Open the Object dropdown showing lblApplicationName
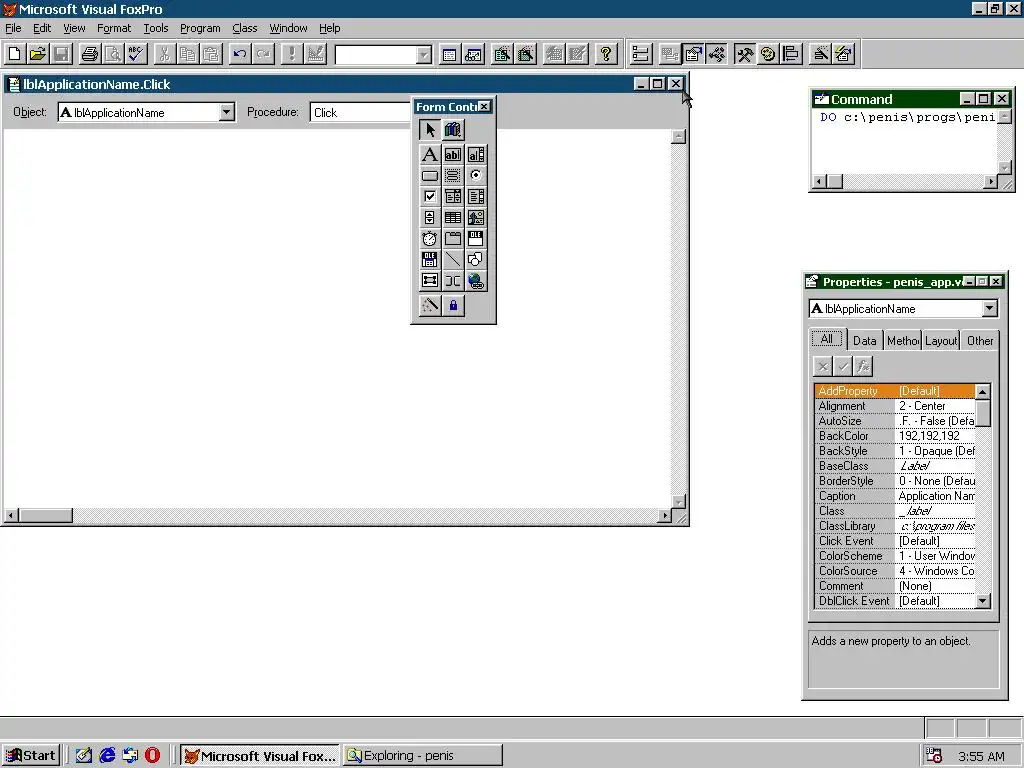The height and width of the screenshot is (768, 1024). click(227, 112)
